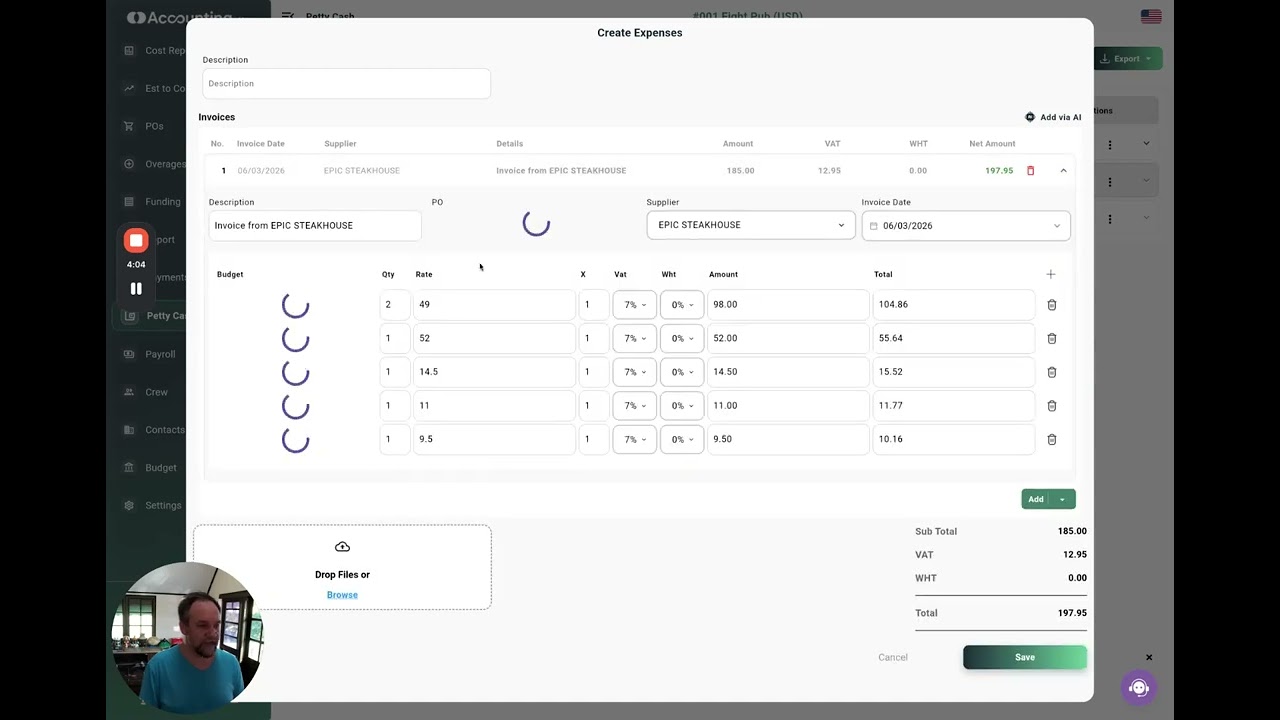Image resolution: width=1280 pixels, height=720 pixels.
Task: Click the cloud upload icon
Action: click(342, 547)
